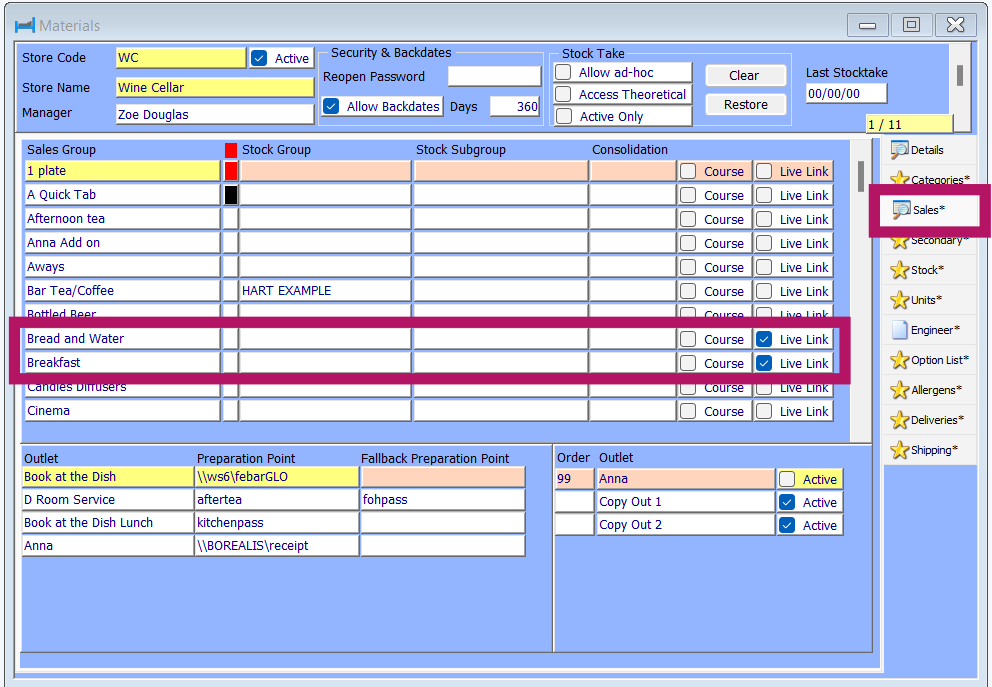The width and height of the screenshot is (992, 687).
Task: Click the Engineer page icon
Action: coord(899,330)
